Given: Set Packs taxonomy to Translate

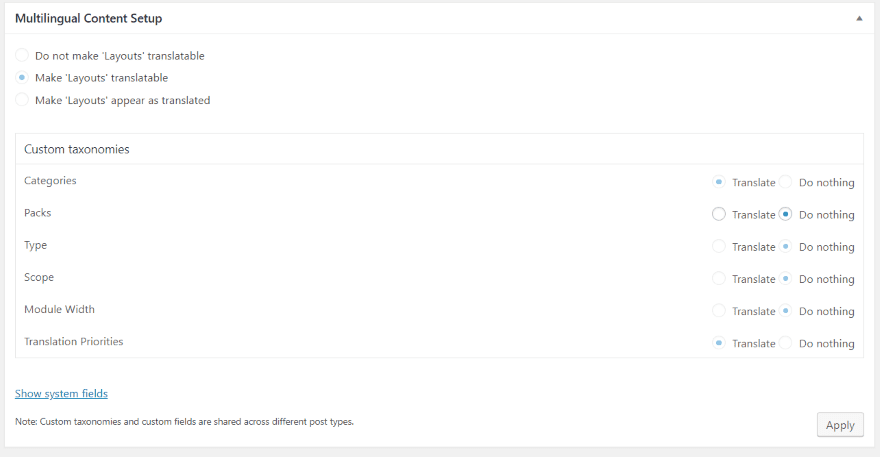Looking at the screenshot, I should pyautogui.click(x=718, y=214).
